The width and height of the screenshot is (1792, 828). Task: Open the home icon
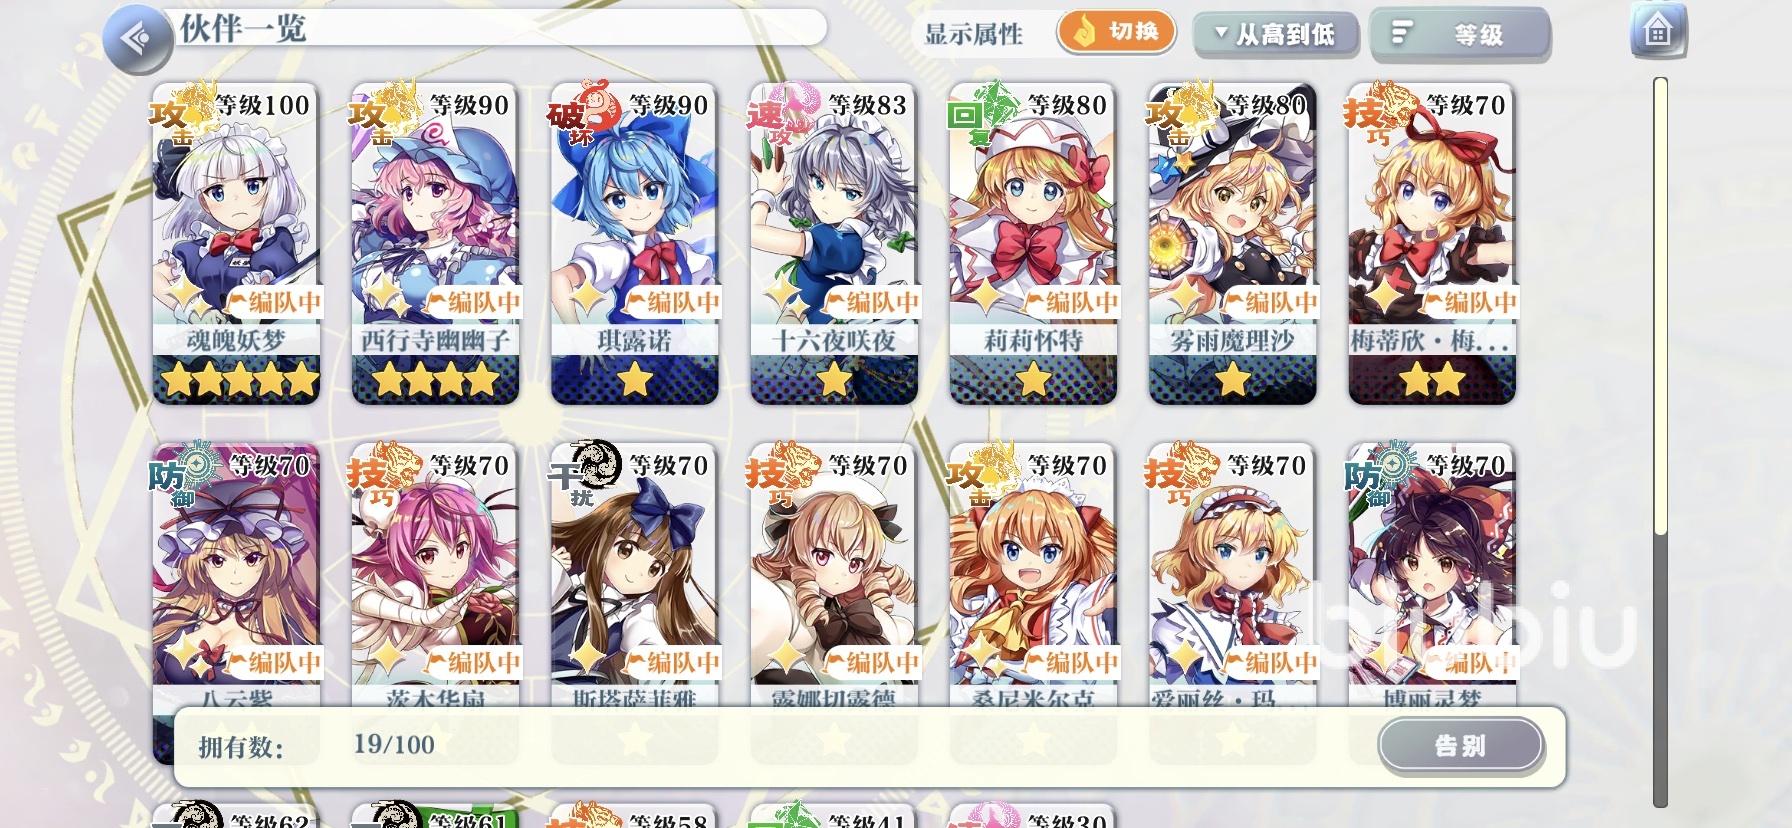(1658, 30)
